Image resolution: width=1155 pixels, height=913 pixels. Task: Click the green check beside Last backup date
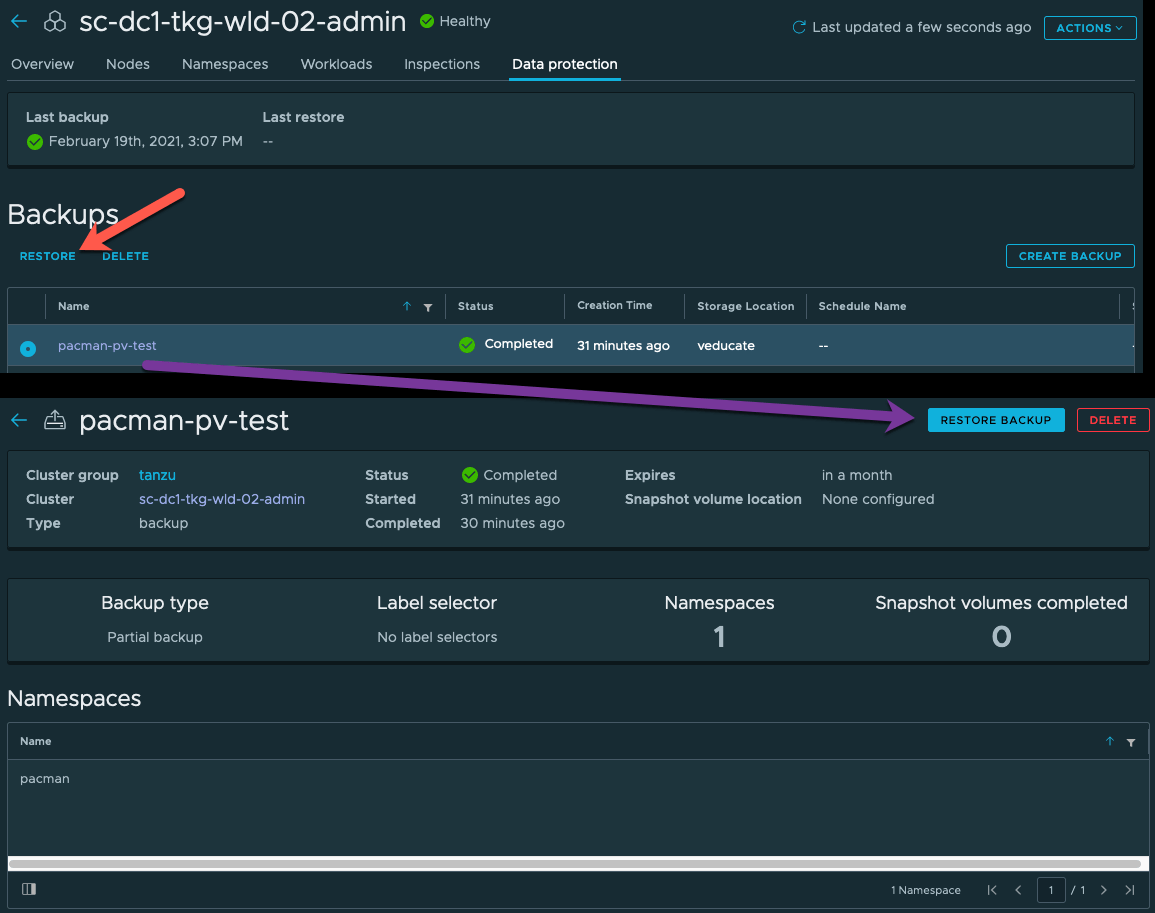pos(35,141)
